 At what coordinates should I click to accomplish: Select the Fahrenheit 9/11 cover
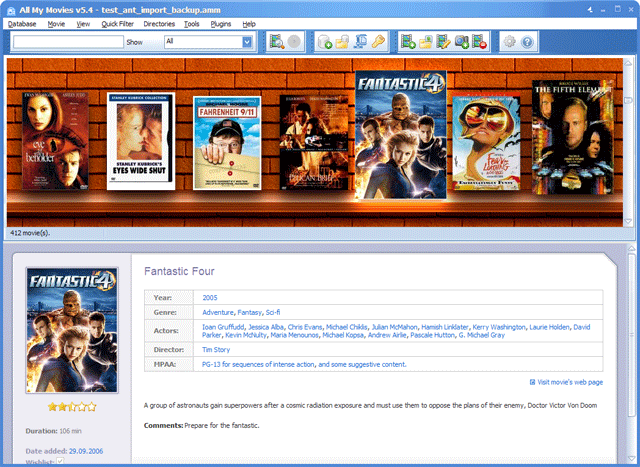[227, 143]
